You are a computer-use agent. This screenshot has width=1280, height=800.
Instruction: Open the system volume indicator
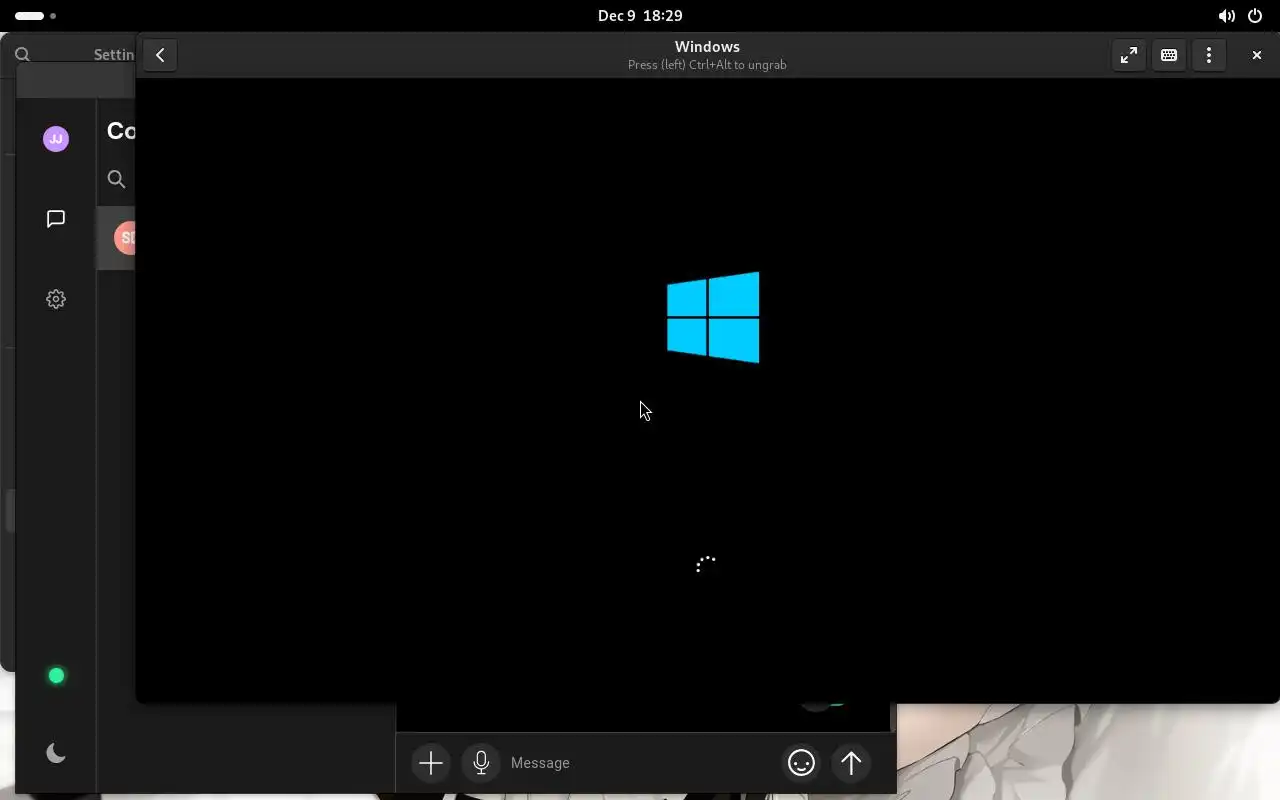pyautogui.click(x=1226, y=16)
